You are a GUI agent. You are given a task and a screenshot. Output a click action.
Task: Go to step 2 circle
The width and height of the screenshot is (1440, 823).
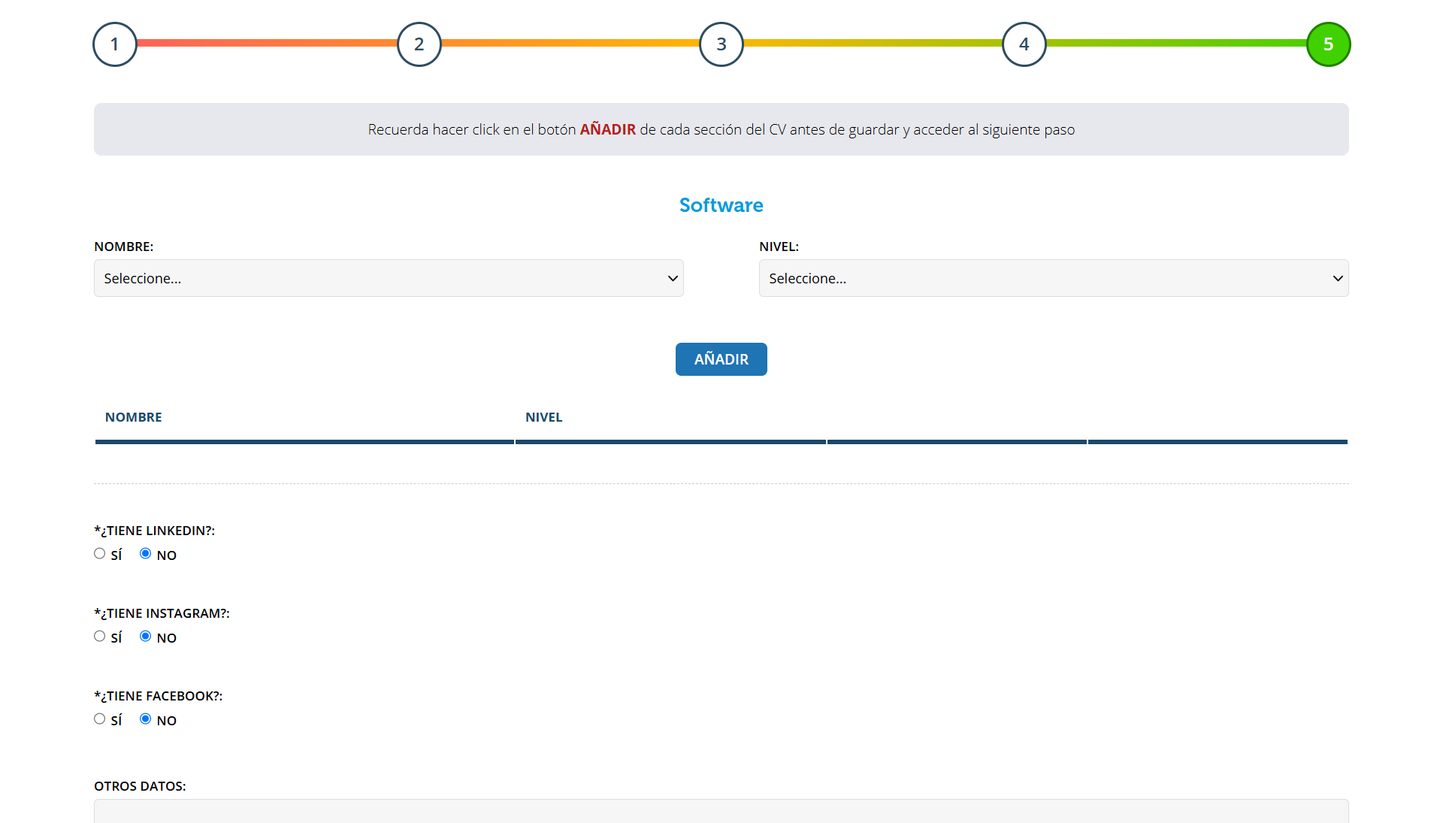click(x=419, y=44)
